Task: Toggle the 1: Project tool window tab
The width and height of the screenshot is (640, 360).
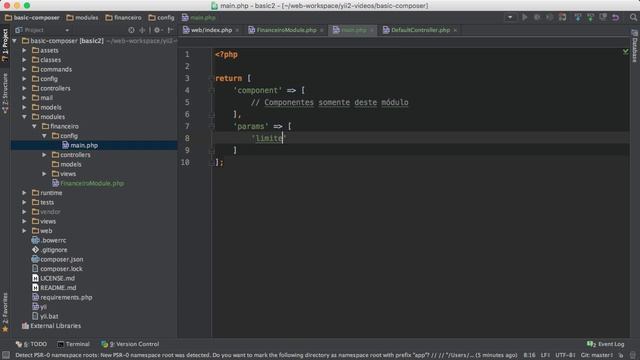Action: (5, 45)
